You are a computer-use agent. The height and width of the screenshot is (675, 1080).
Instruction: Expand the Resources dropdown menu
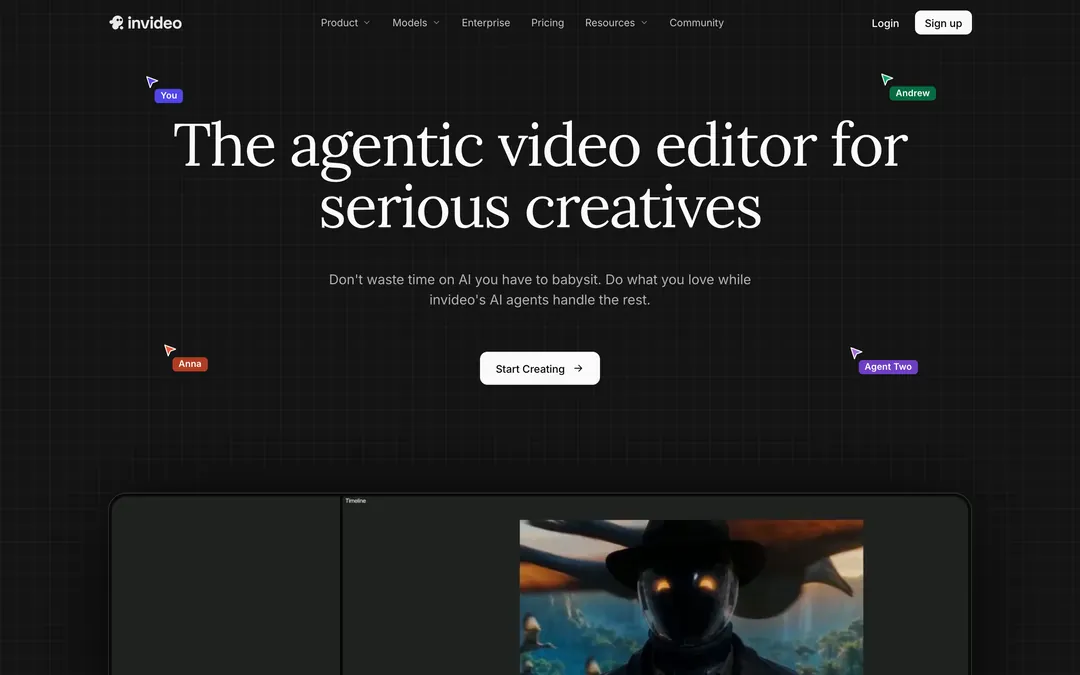click(616, 23)
